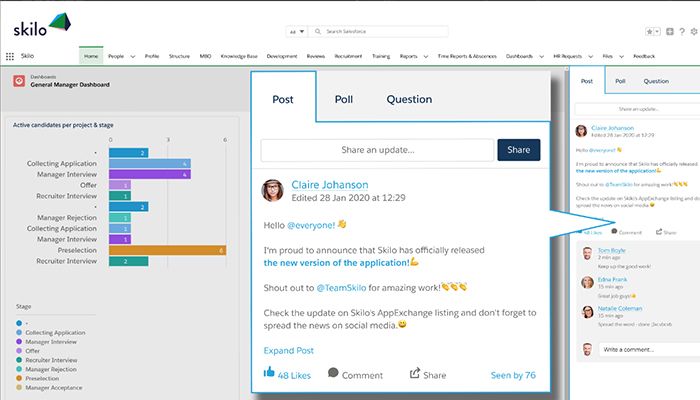Viewport: 700px width, 400px height.
Task: Click the search magnifier icon
Action: coord(318,31)
